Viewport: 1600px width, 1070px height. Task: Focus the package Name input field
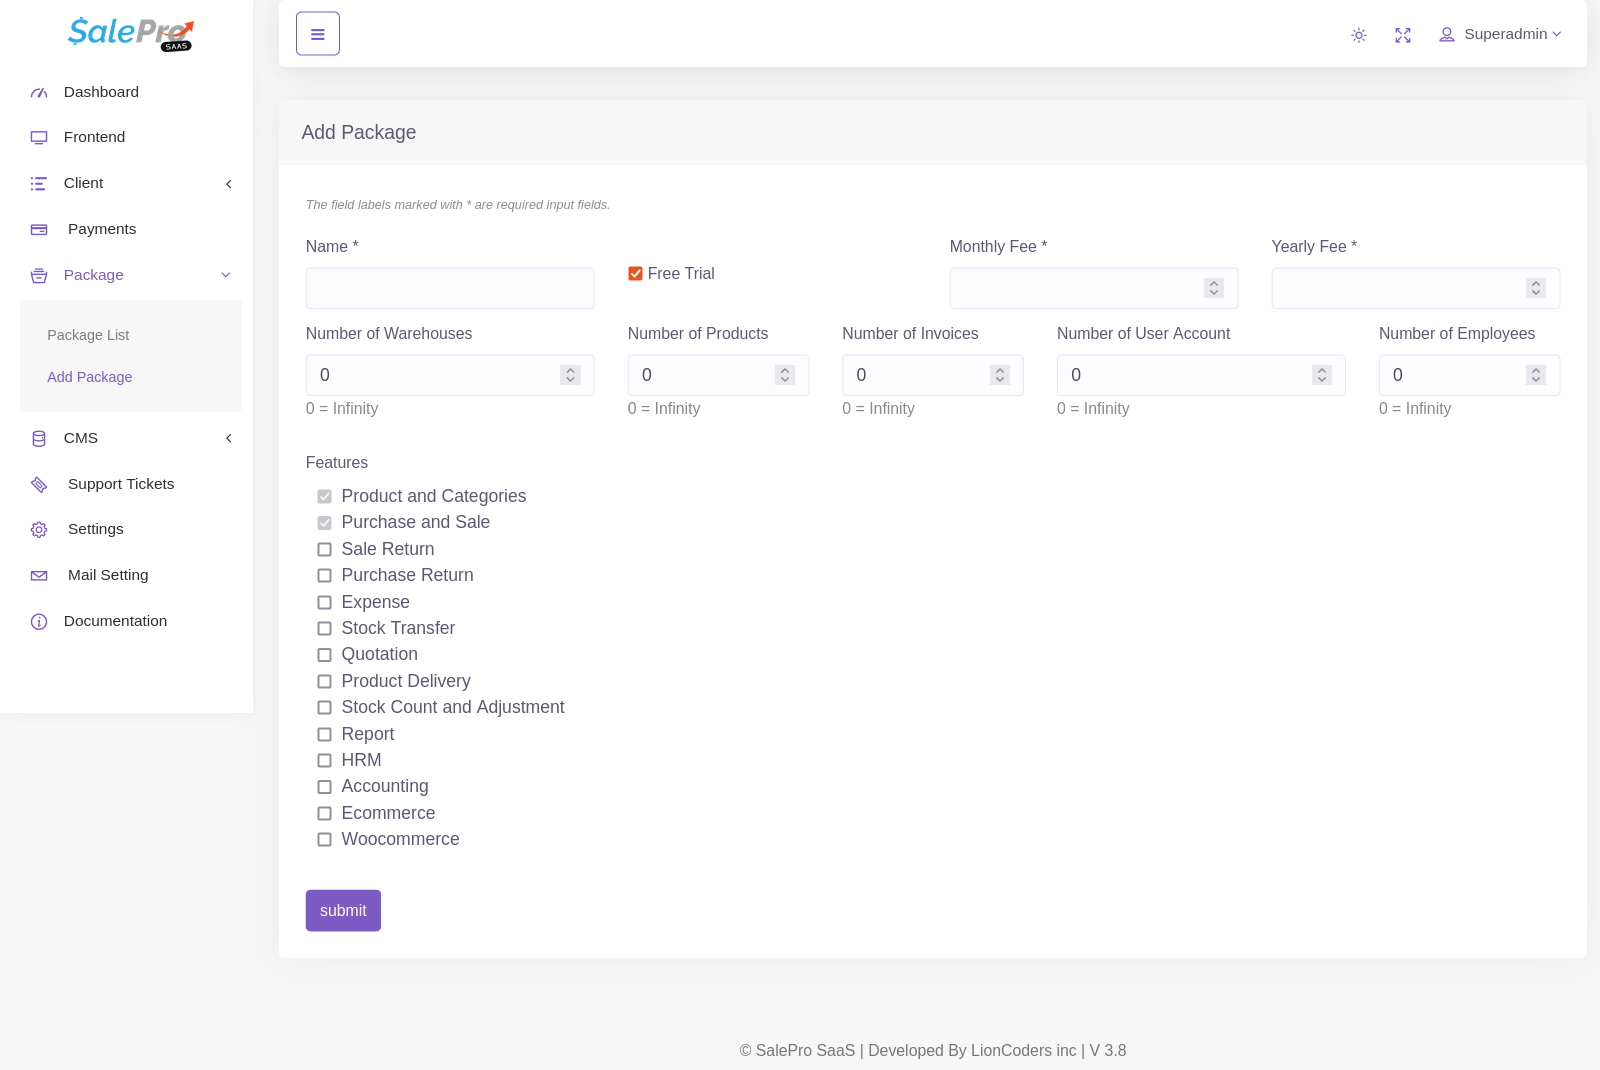coord(450,288)
